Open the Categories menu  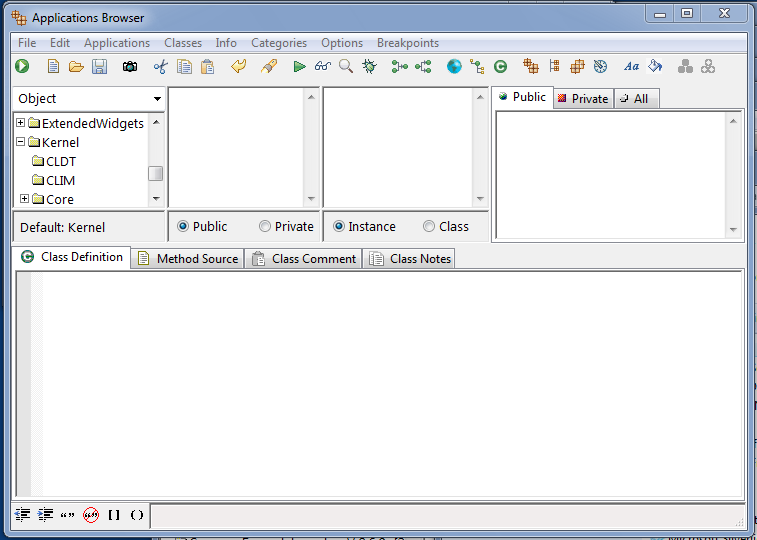click(x=279, y=43)
